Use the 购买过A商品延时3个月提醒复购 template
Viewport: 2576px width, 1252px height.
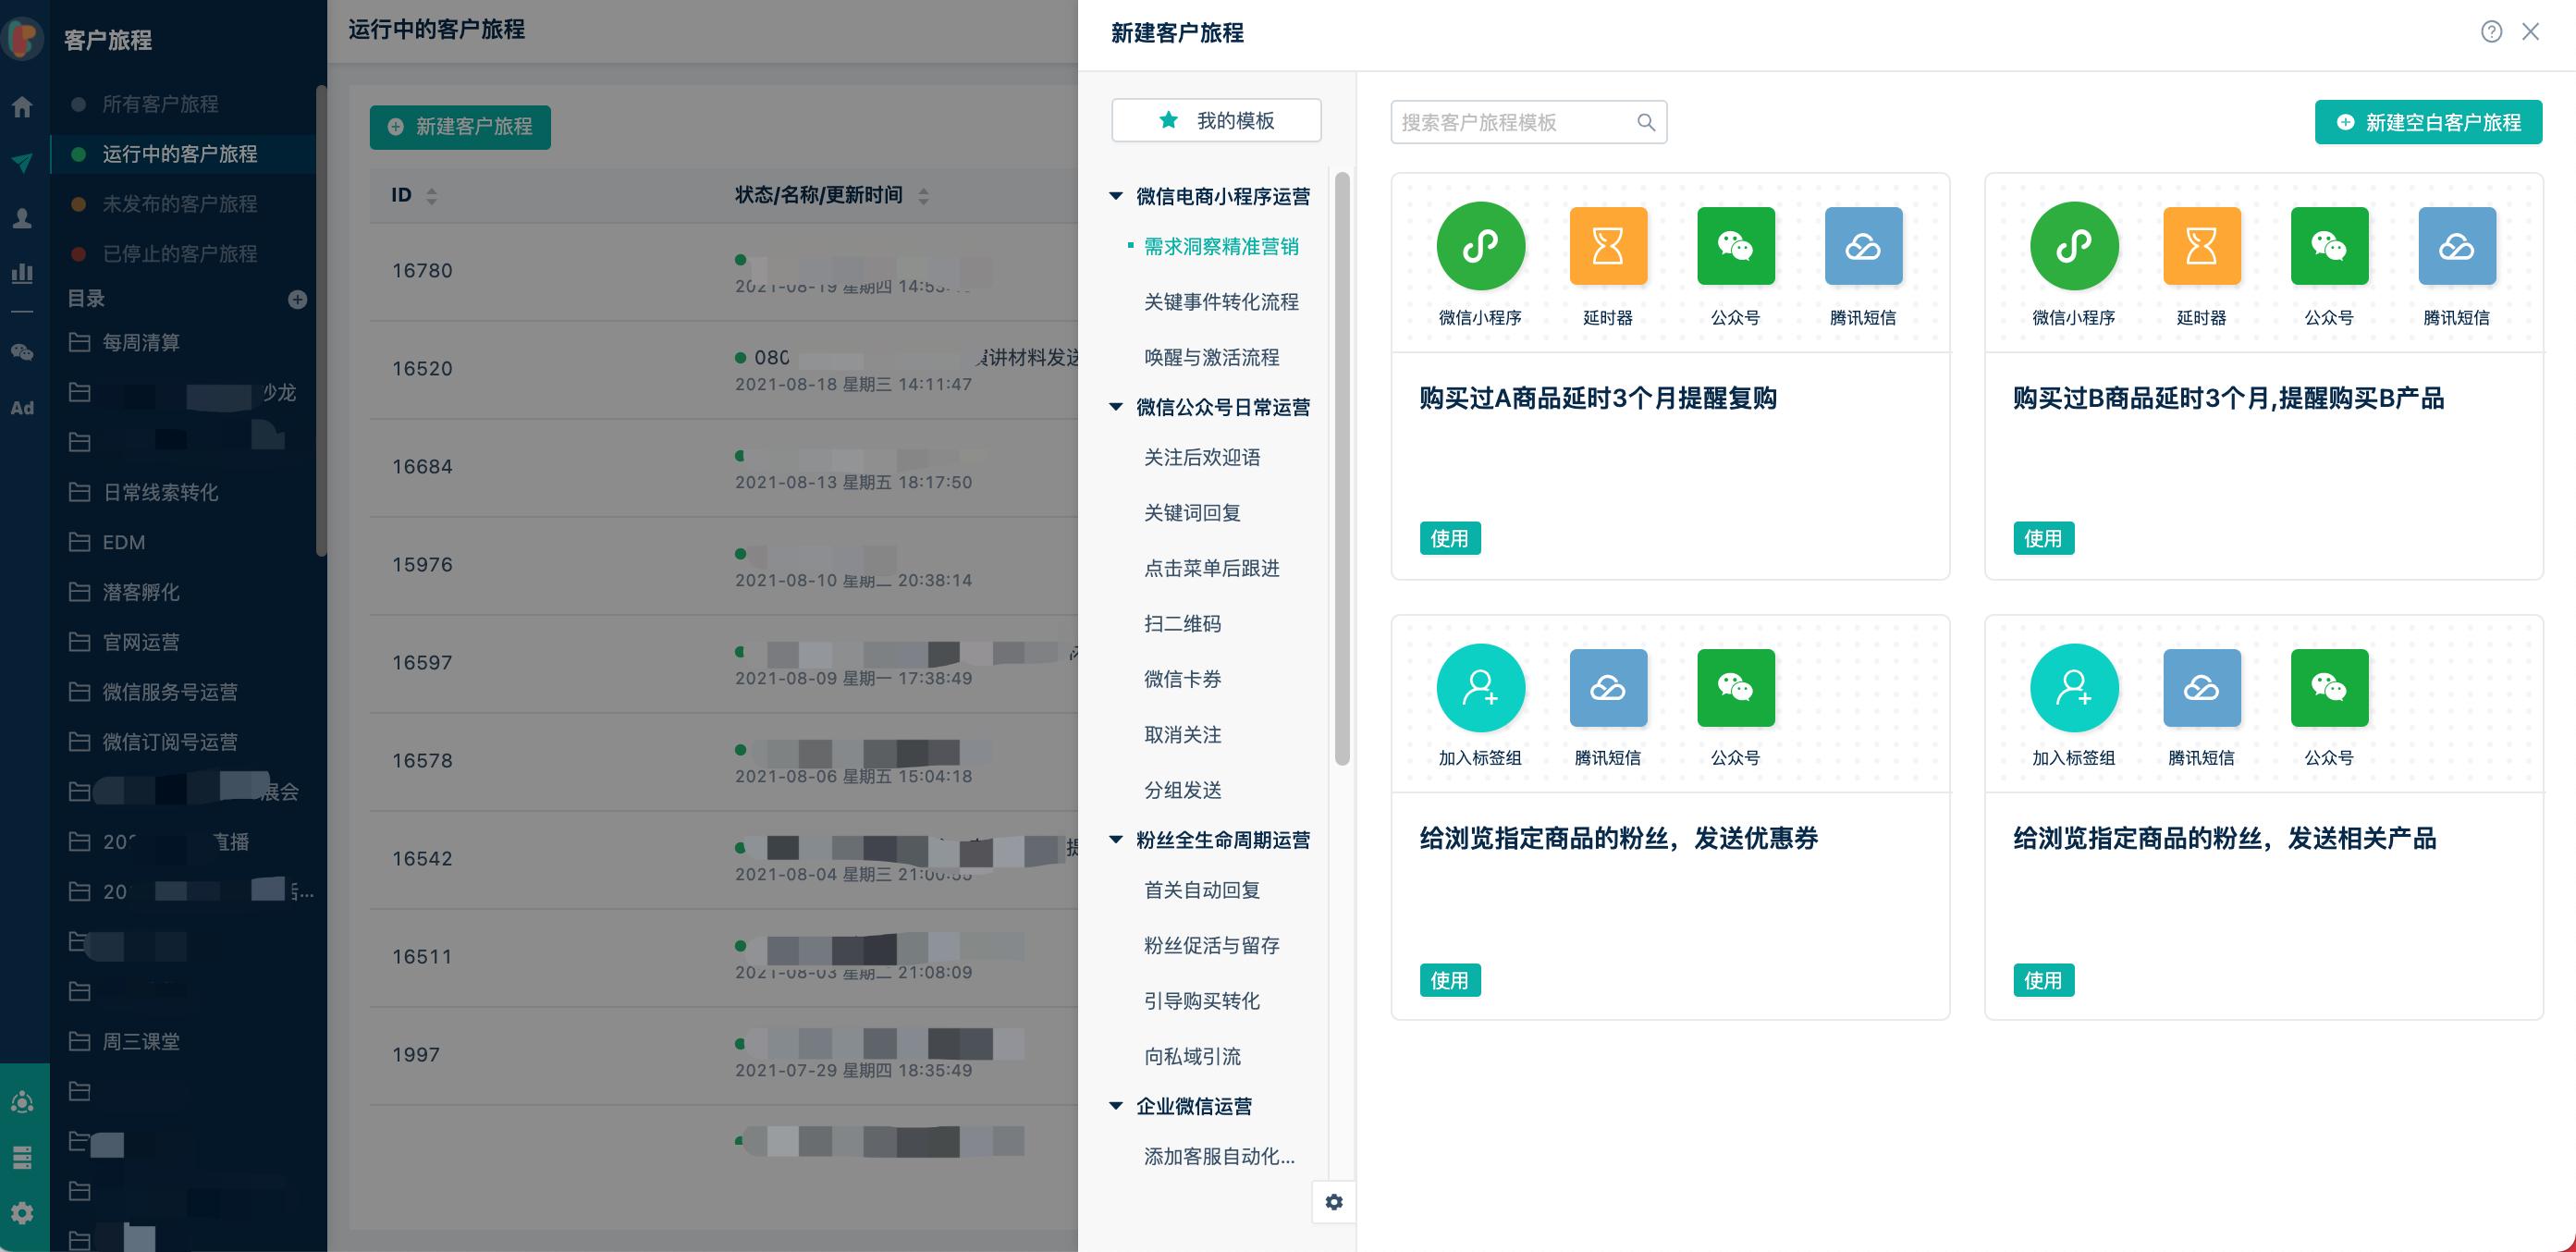(1449, 538)
